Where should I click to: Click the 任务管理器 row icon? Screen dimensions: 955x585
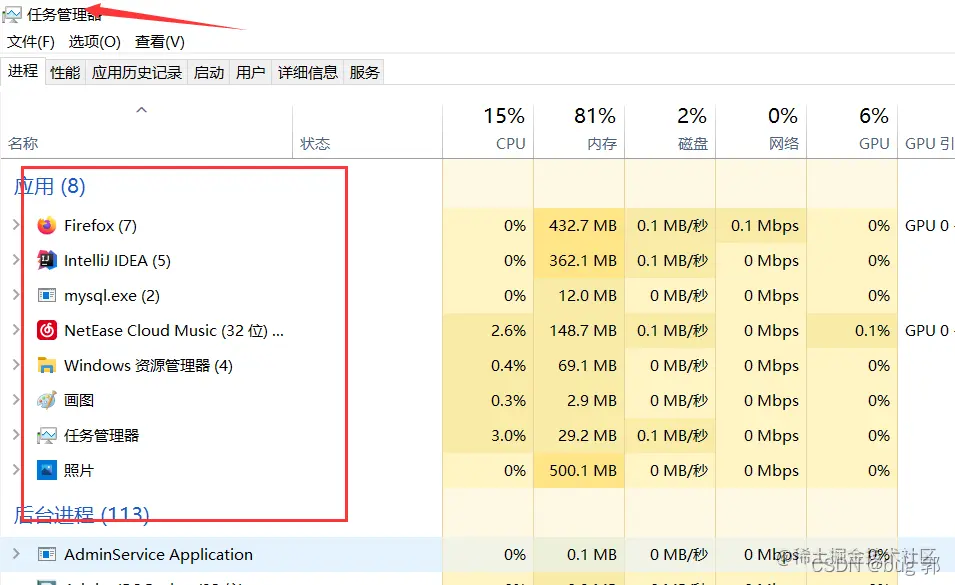[47, 436]
